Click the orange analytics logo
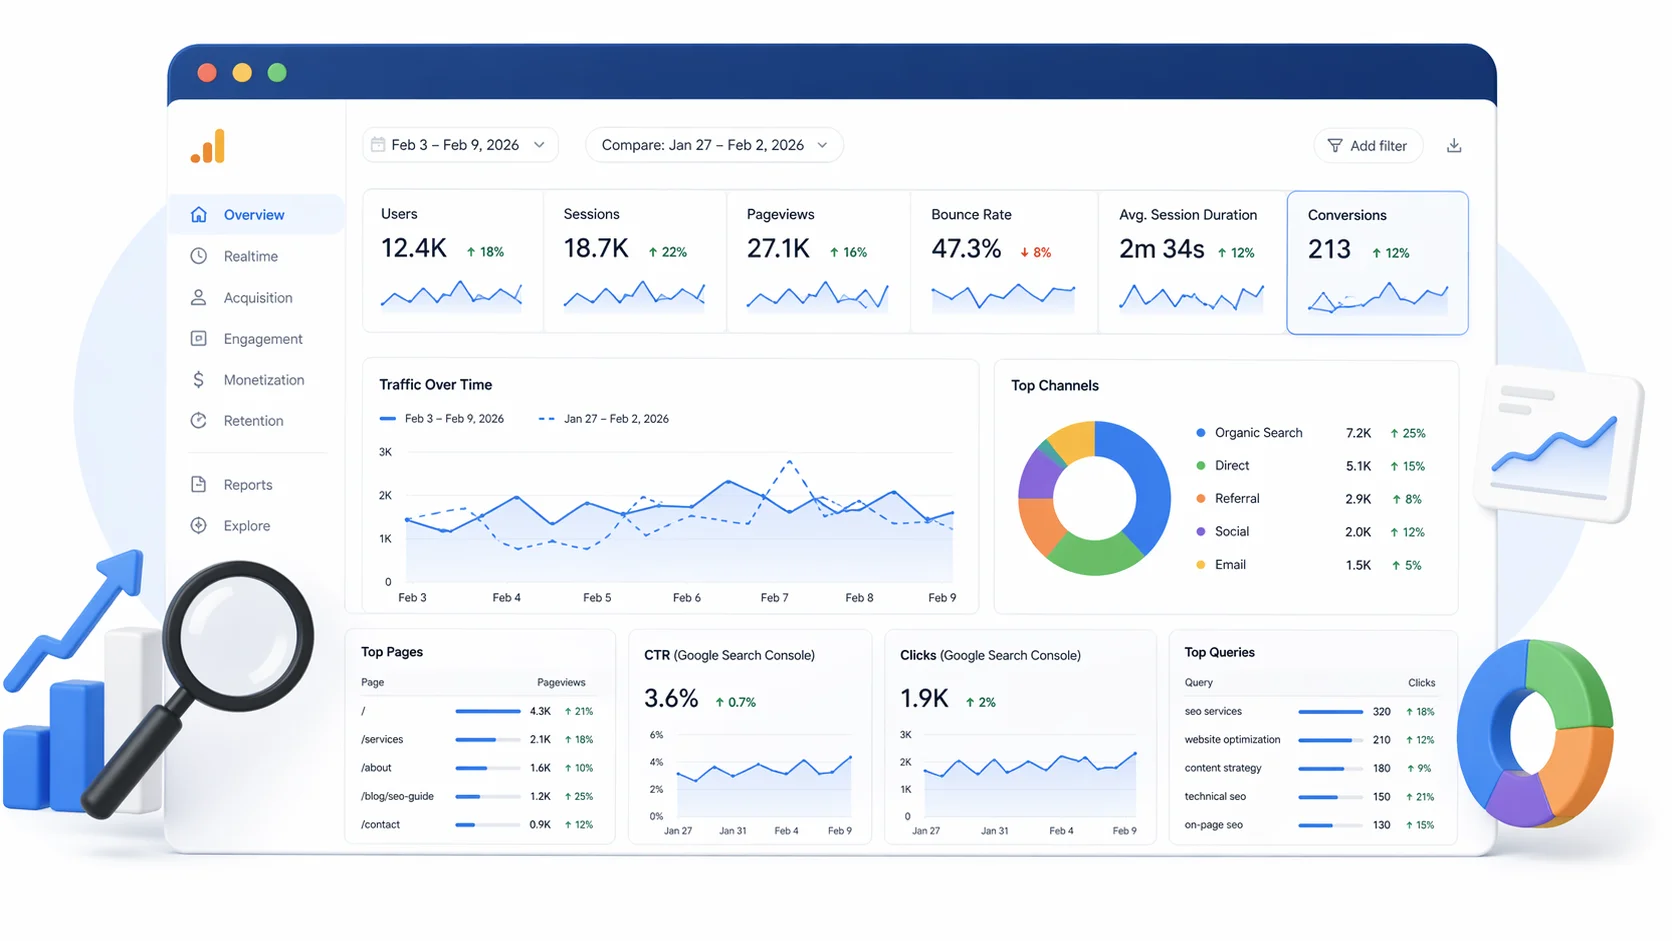This screenshot has width=1672, height=941. click(208, 147)
